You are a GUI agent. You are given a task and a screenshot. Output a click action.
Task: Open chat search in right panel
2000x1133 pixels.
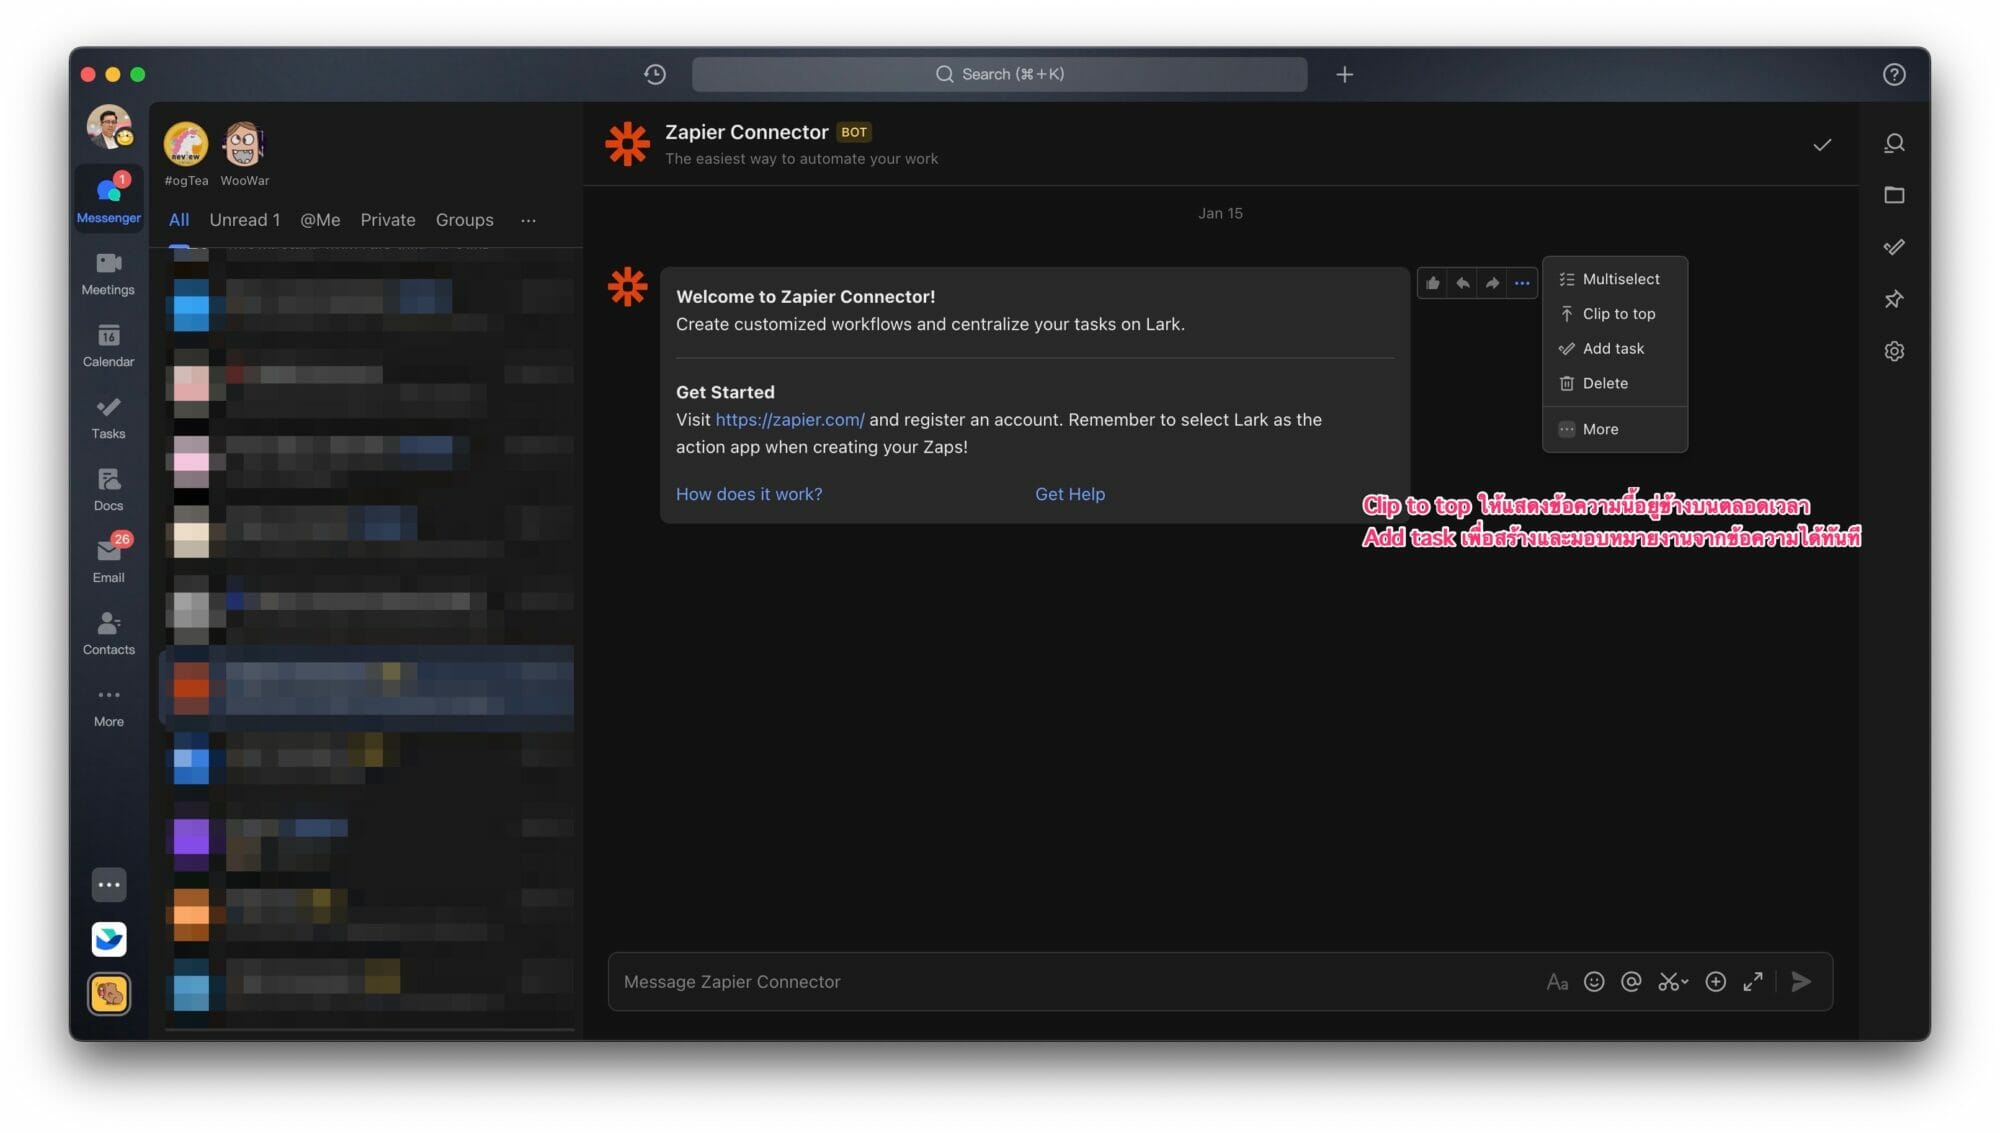coord(1894,144)
